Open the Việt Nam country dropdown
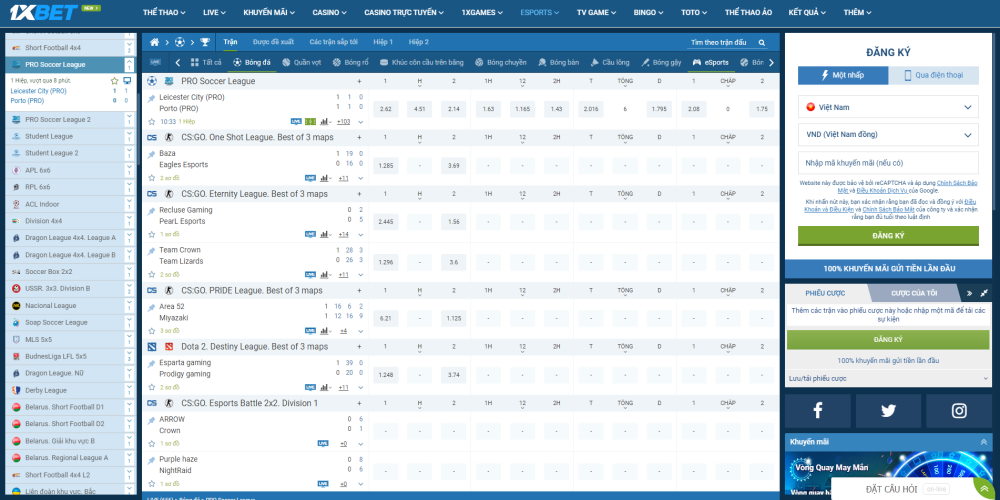The image size is (1000, 500). (x=888, y=107)
